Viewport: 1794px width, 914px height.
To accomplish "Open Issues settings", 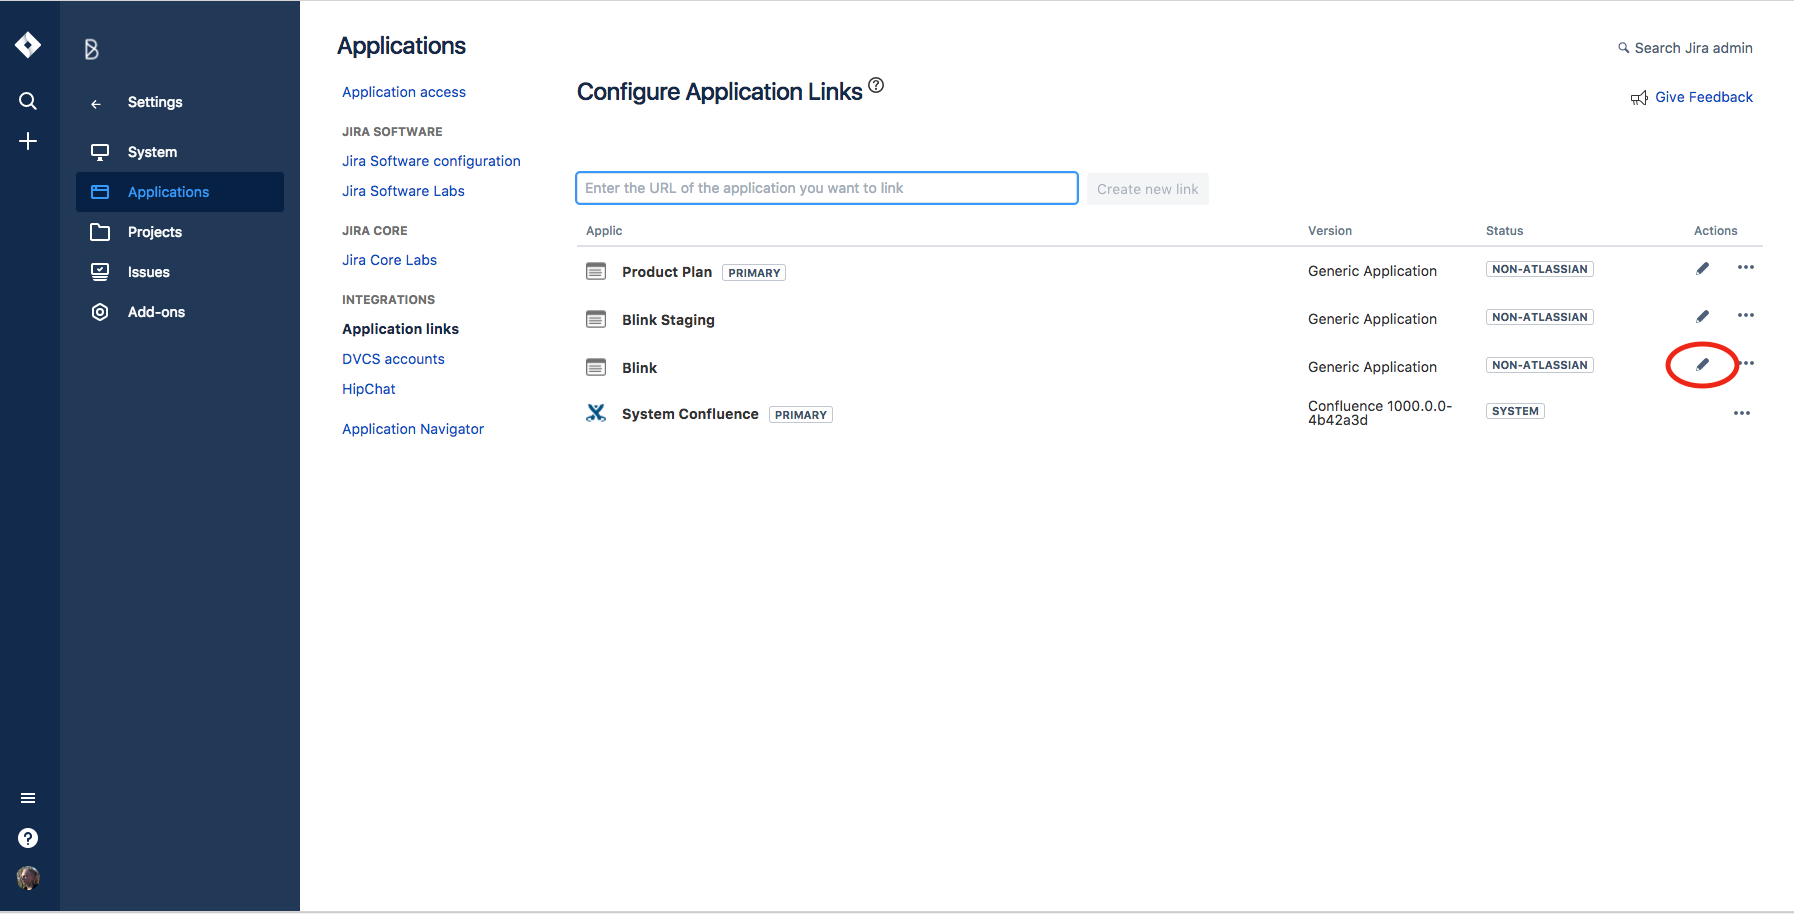I will 180,272.
